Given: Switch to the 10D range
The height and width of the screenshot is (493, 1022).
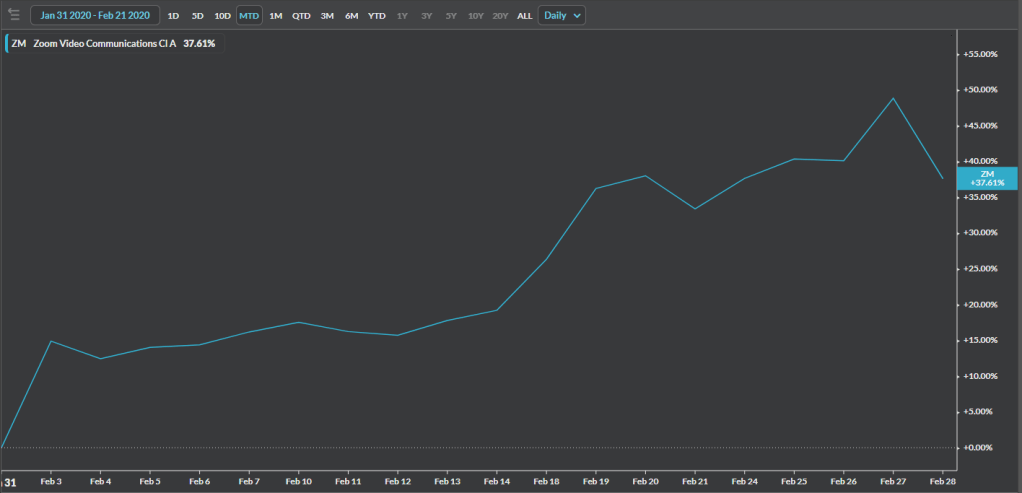Looking at the screenshot, I should [222, 16].
